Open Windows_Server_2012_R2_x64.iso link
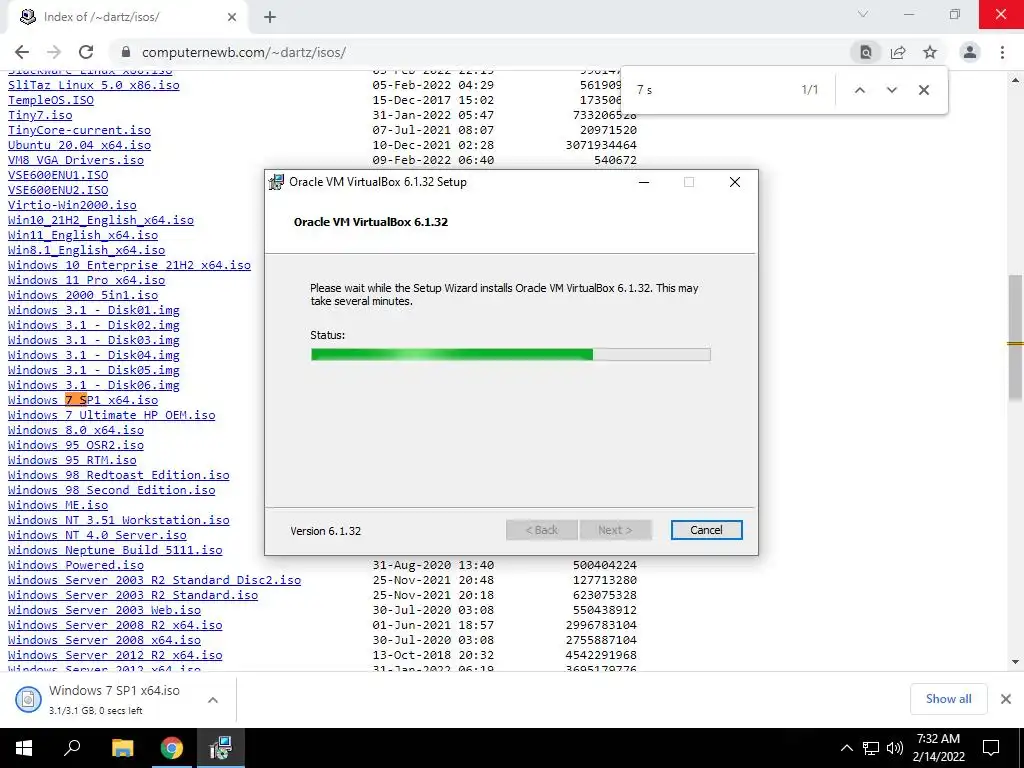Image resolution: width=1024 pixels, height=768 pixels. (x=115, y=656)
